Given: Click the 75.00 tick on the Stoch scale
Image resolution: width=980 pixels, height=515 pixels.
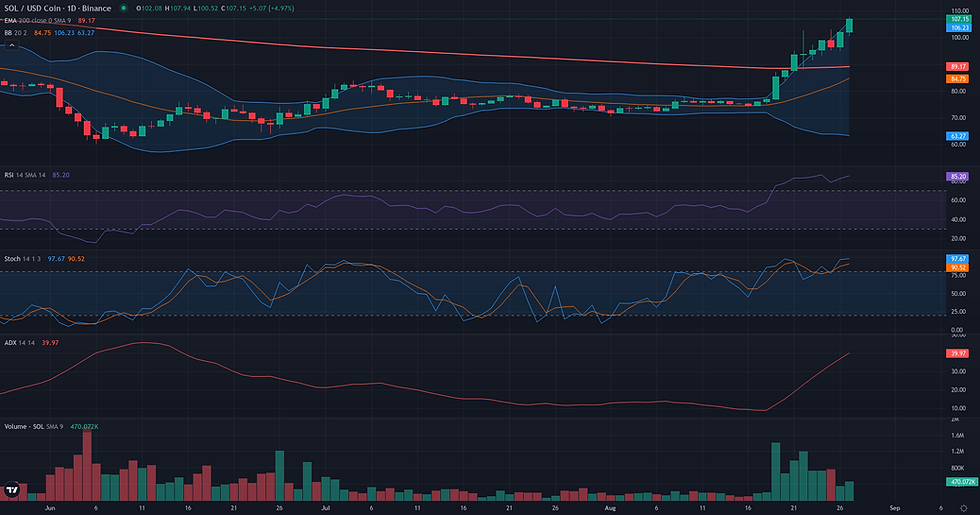Looking at the screenshot, I should (958, 278).
